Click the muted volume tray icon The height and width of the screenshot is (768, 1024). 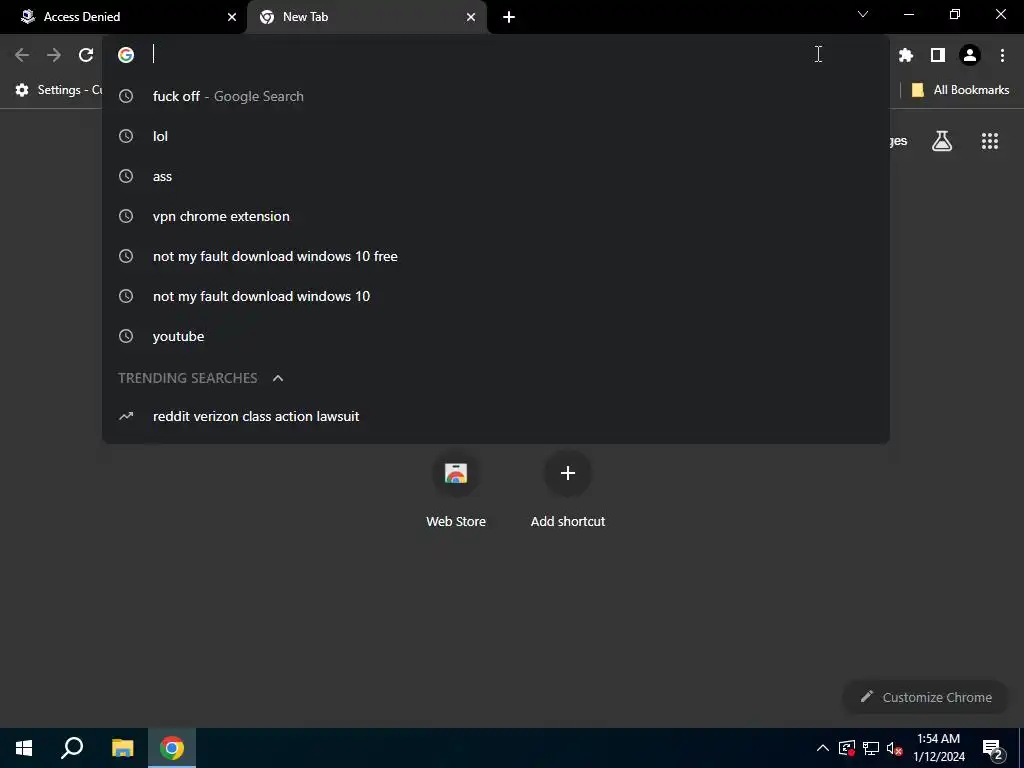tap(894, 748)
